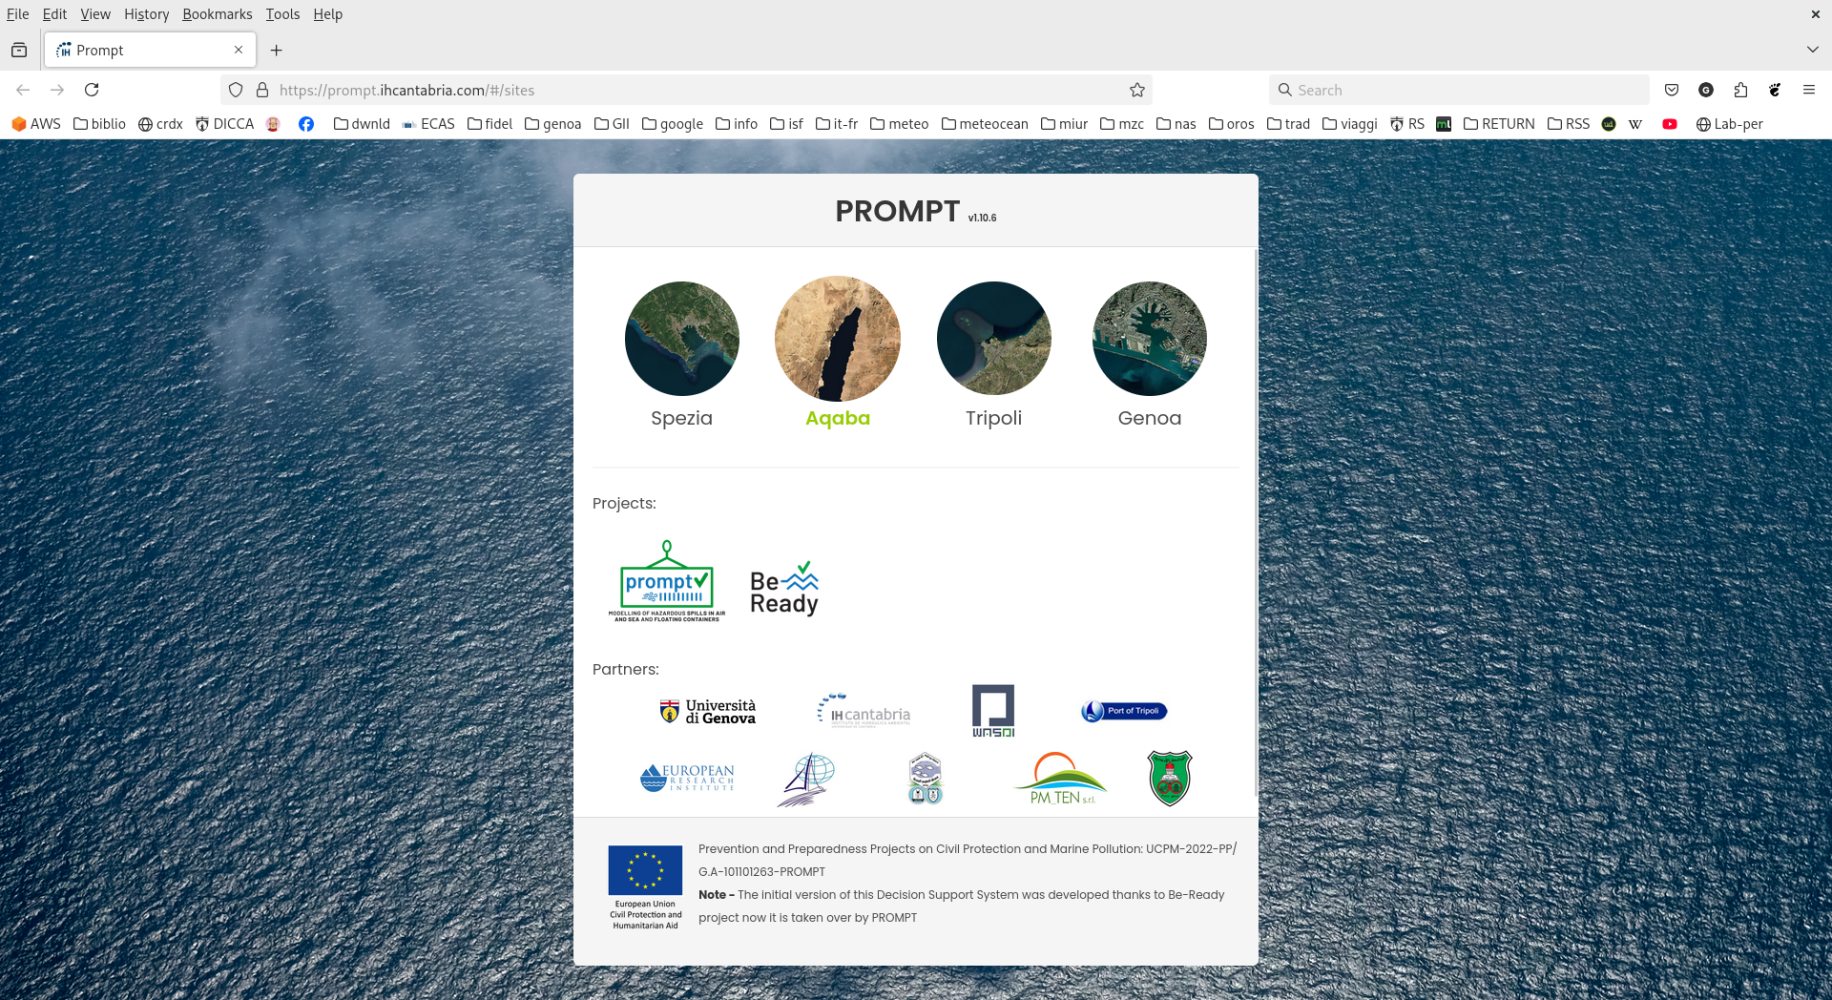Open the History menu
The height and width of the screenshot is (1000, 1832).
(x=146, y=14)
